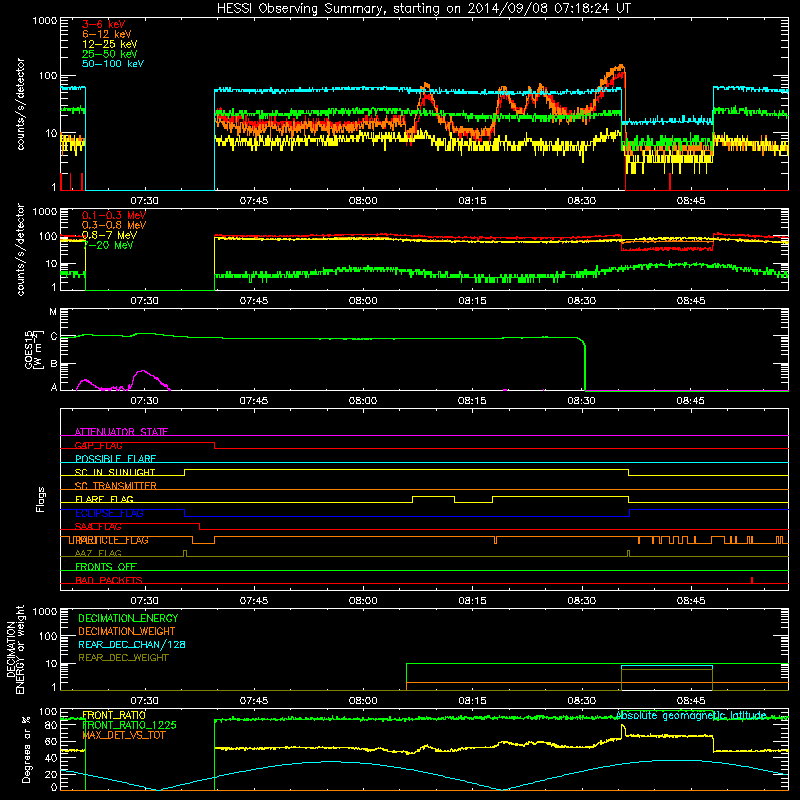This screenshot has width=800, height=800.
Task: Click the 0.1-0.3 MeV legend entry
Action: pos(113,215)
